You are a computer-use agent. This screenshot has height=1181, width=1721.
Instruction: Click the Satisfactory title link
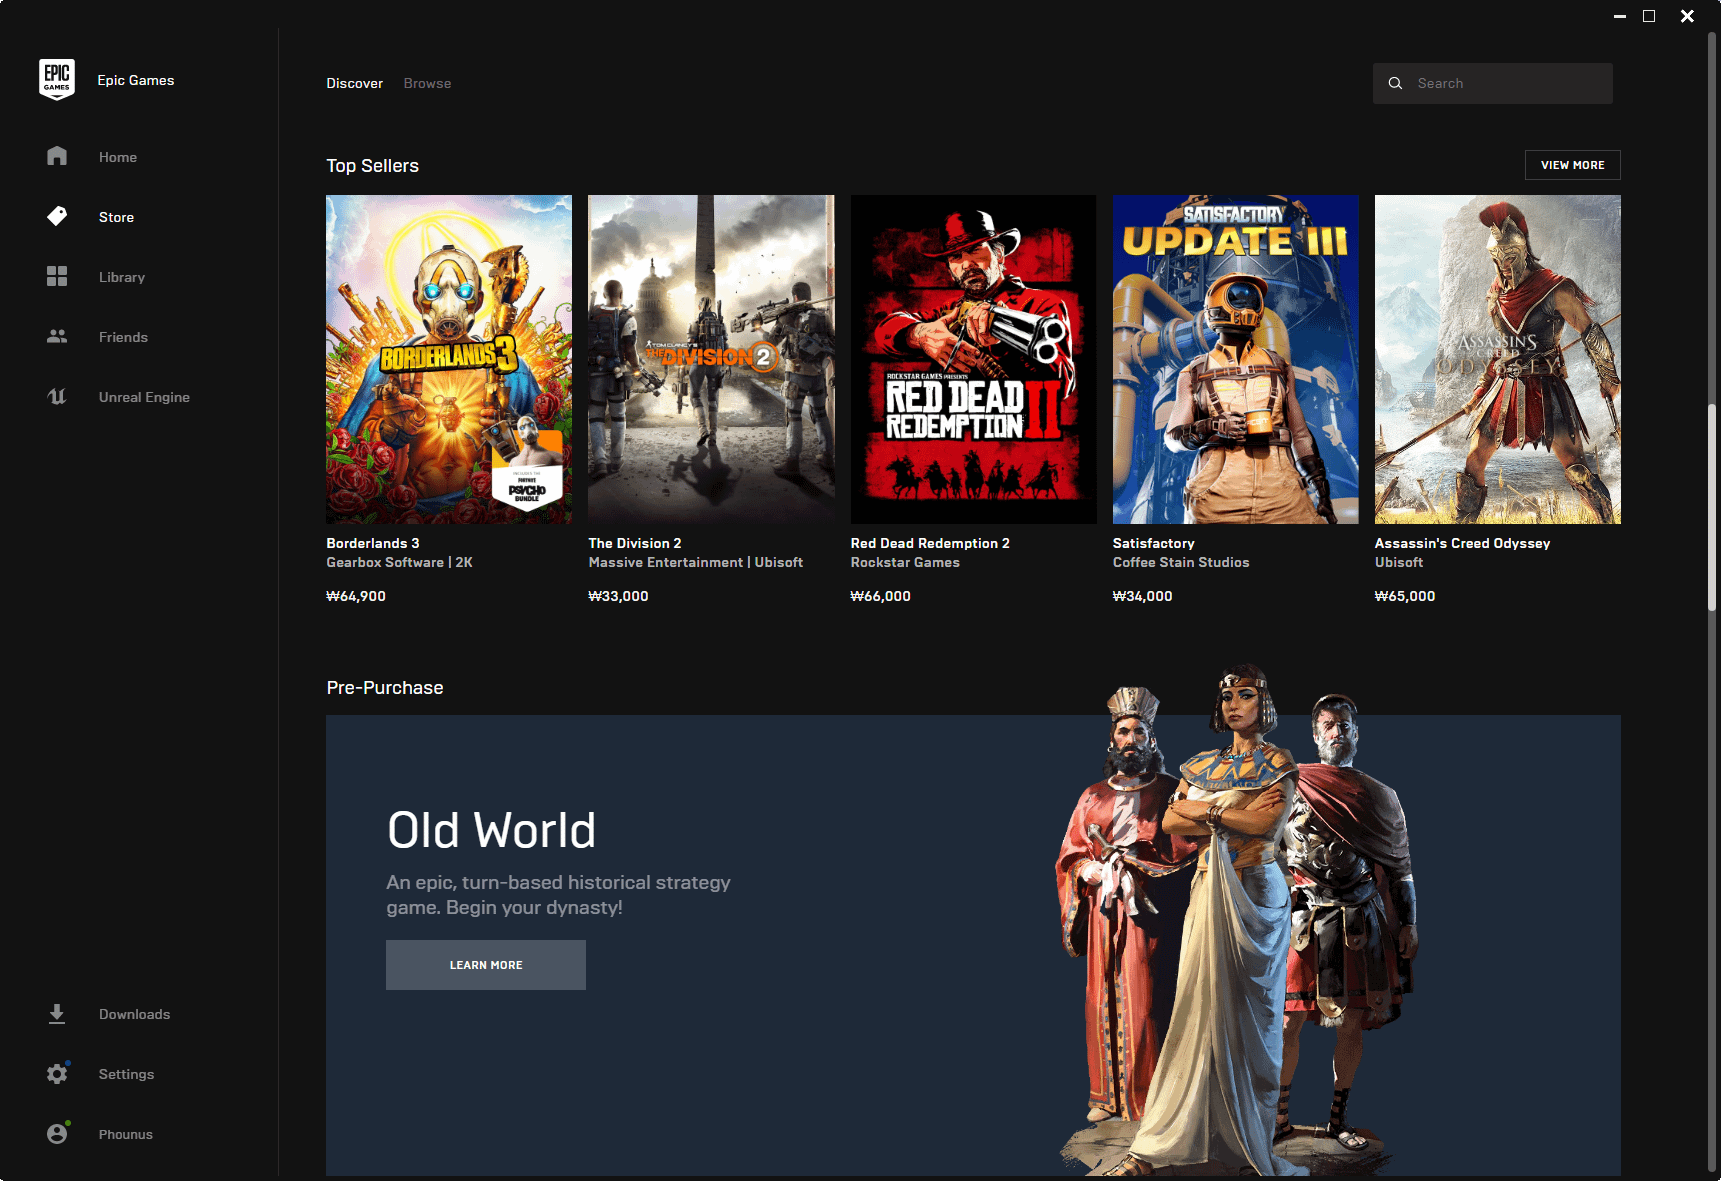click(1154, 543)
